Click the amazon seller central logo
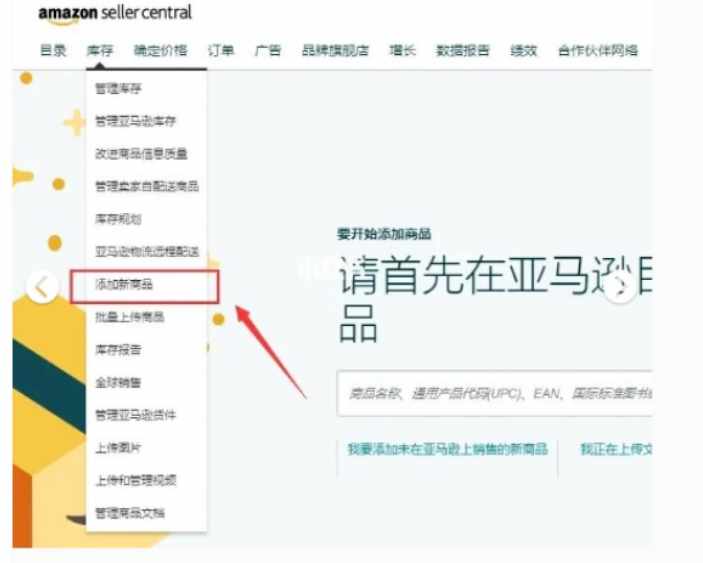This screenshot has height=563, width=703. 115,13
